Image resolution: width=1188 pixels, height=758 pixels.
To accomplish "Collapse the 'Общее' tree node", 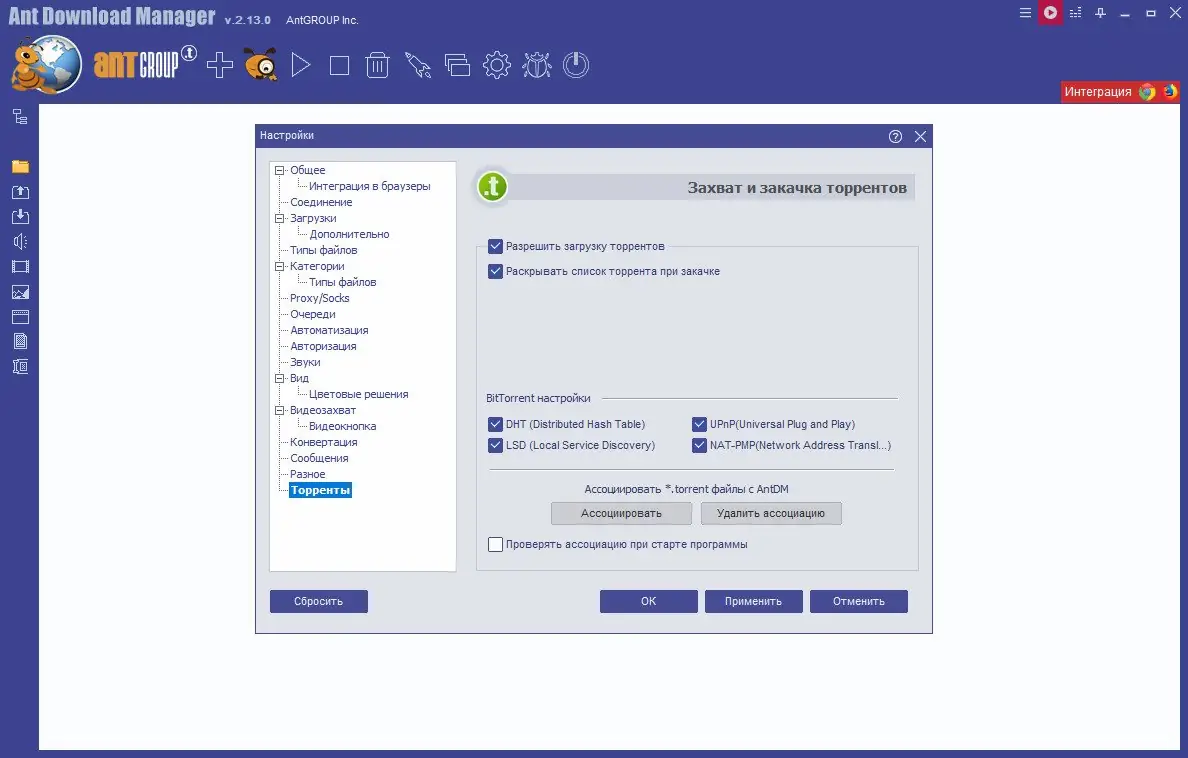I will click(280, 171).
